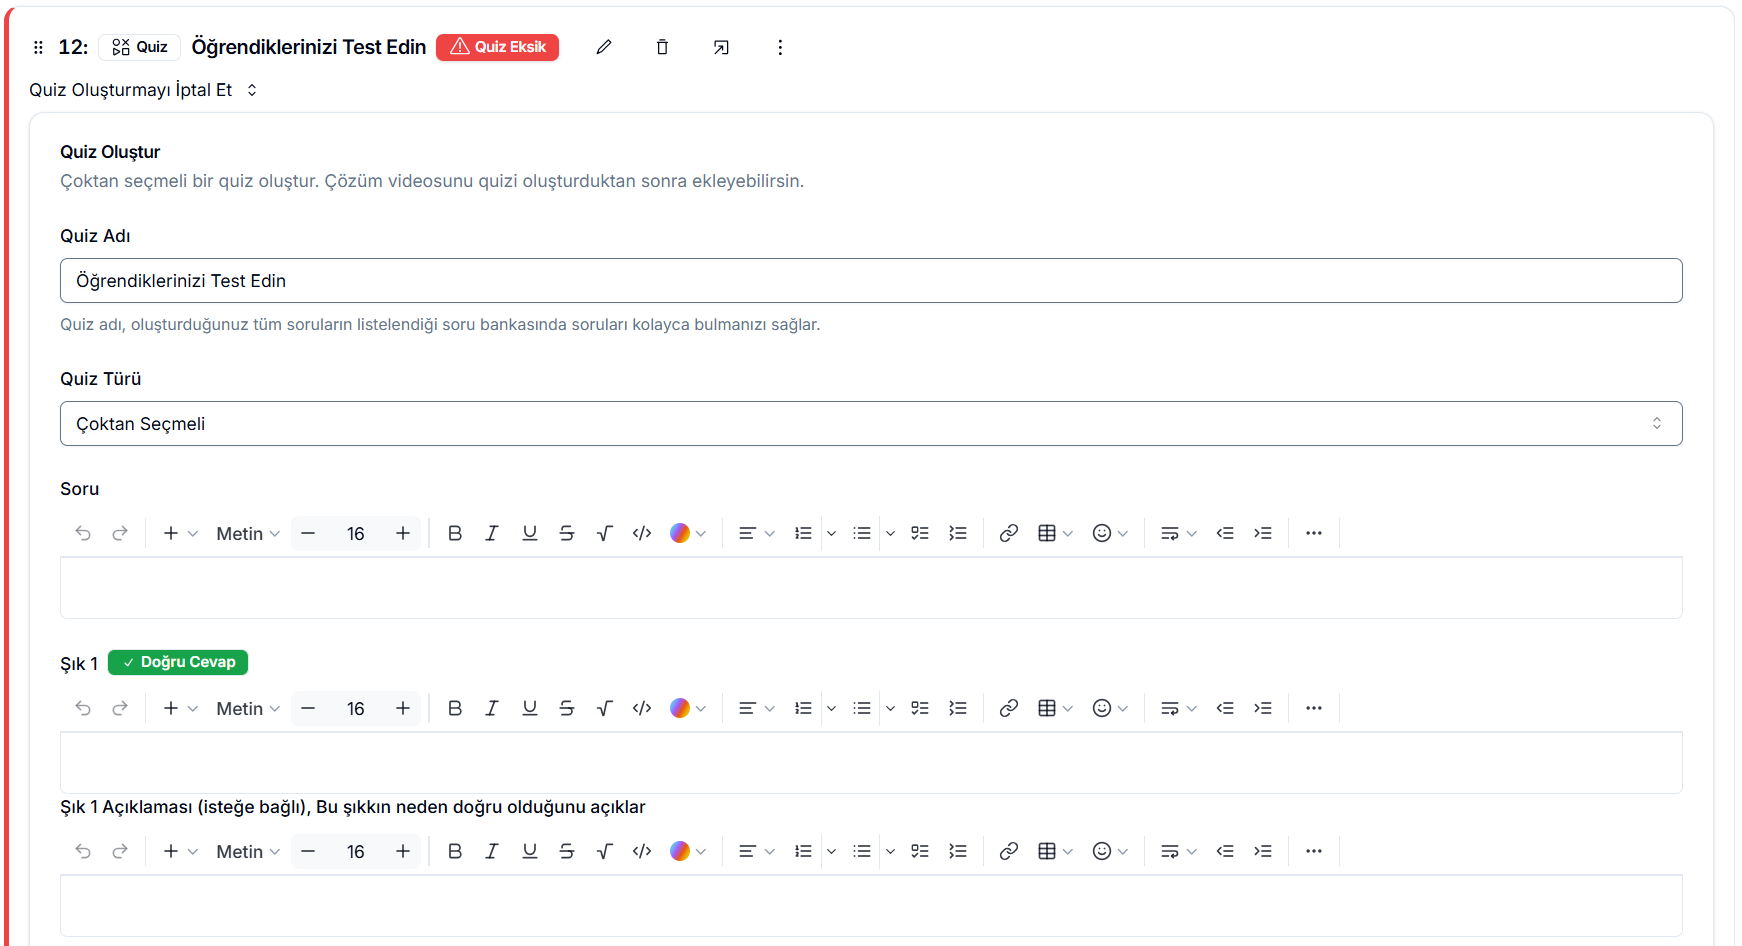The width and height of the screenshot is (1742, 946).
Task: Open Metin style dropdown in Şık 1 editor
Action: click(x=248, y=708)
